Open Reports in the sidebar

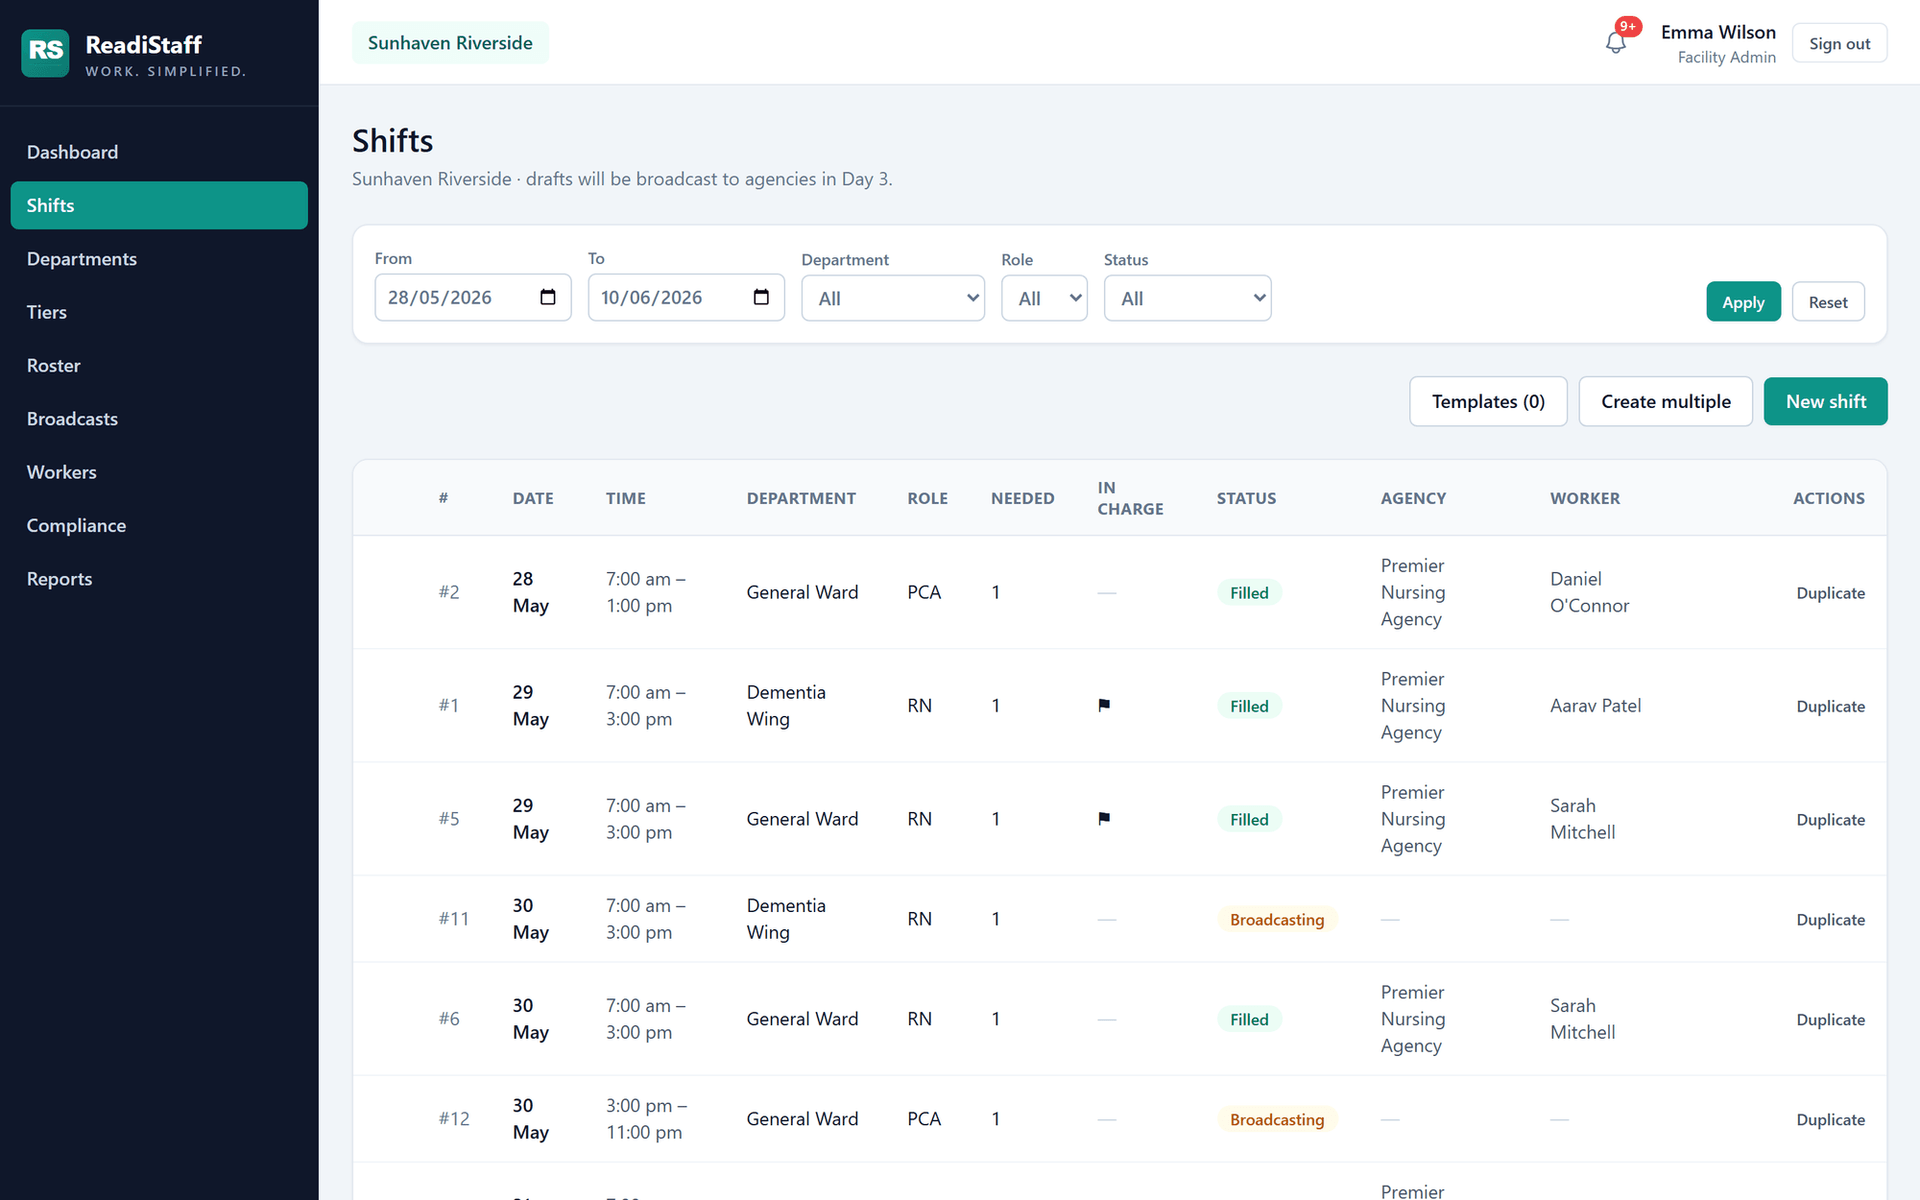[159, 579]
